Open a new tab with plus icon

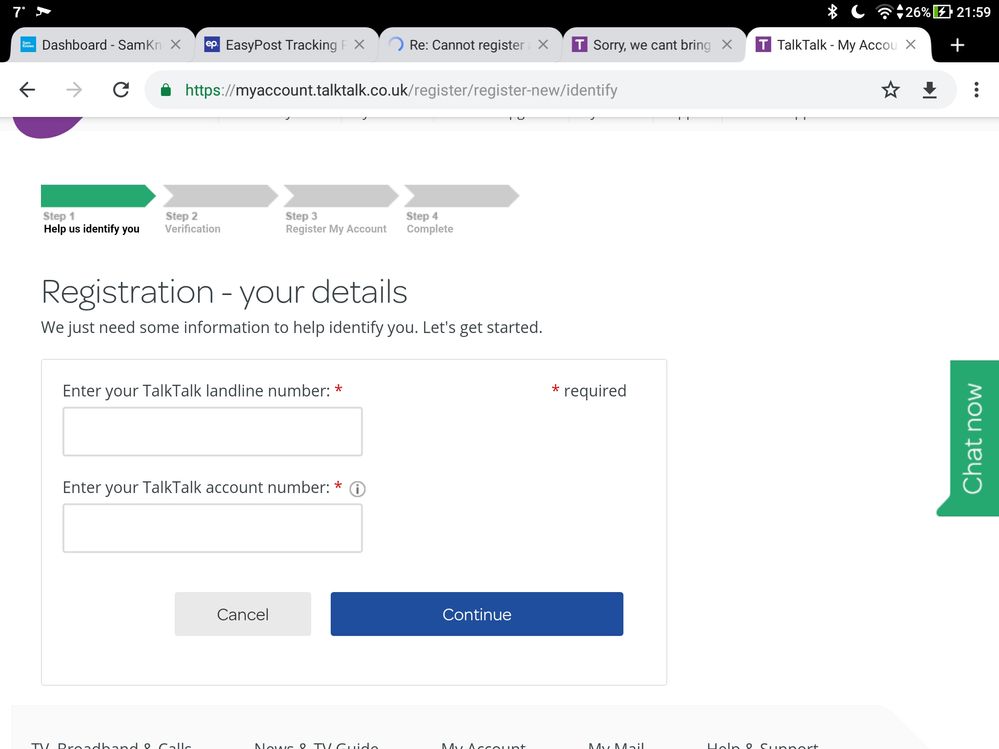click(957, 45)
